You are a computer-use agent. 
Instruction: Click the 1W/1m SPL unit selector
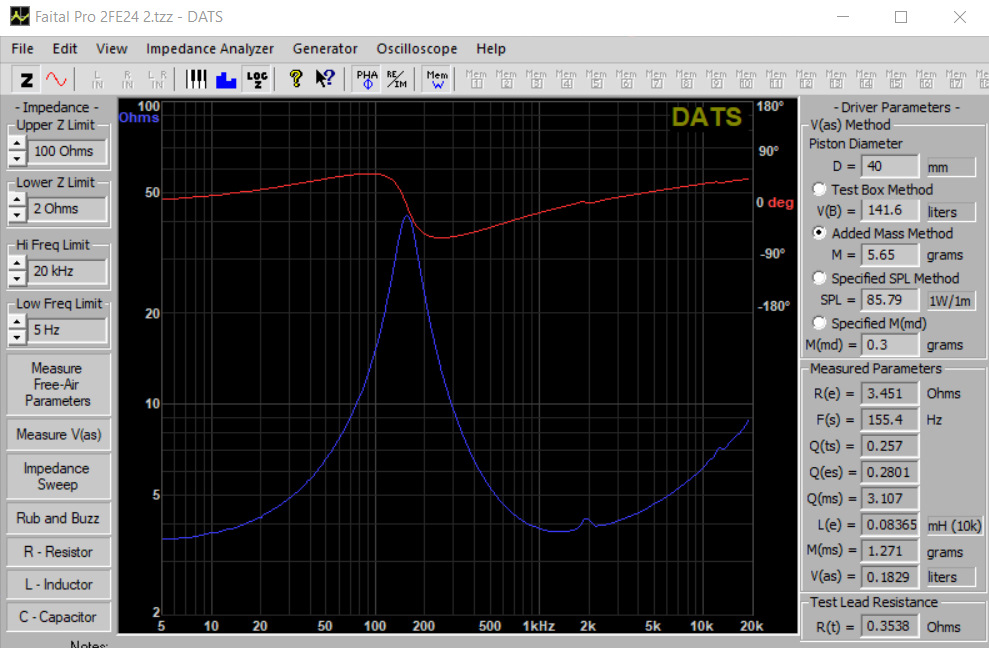tap(950, 301)
